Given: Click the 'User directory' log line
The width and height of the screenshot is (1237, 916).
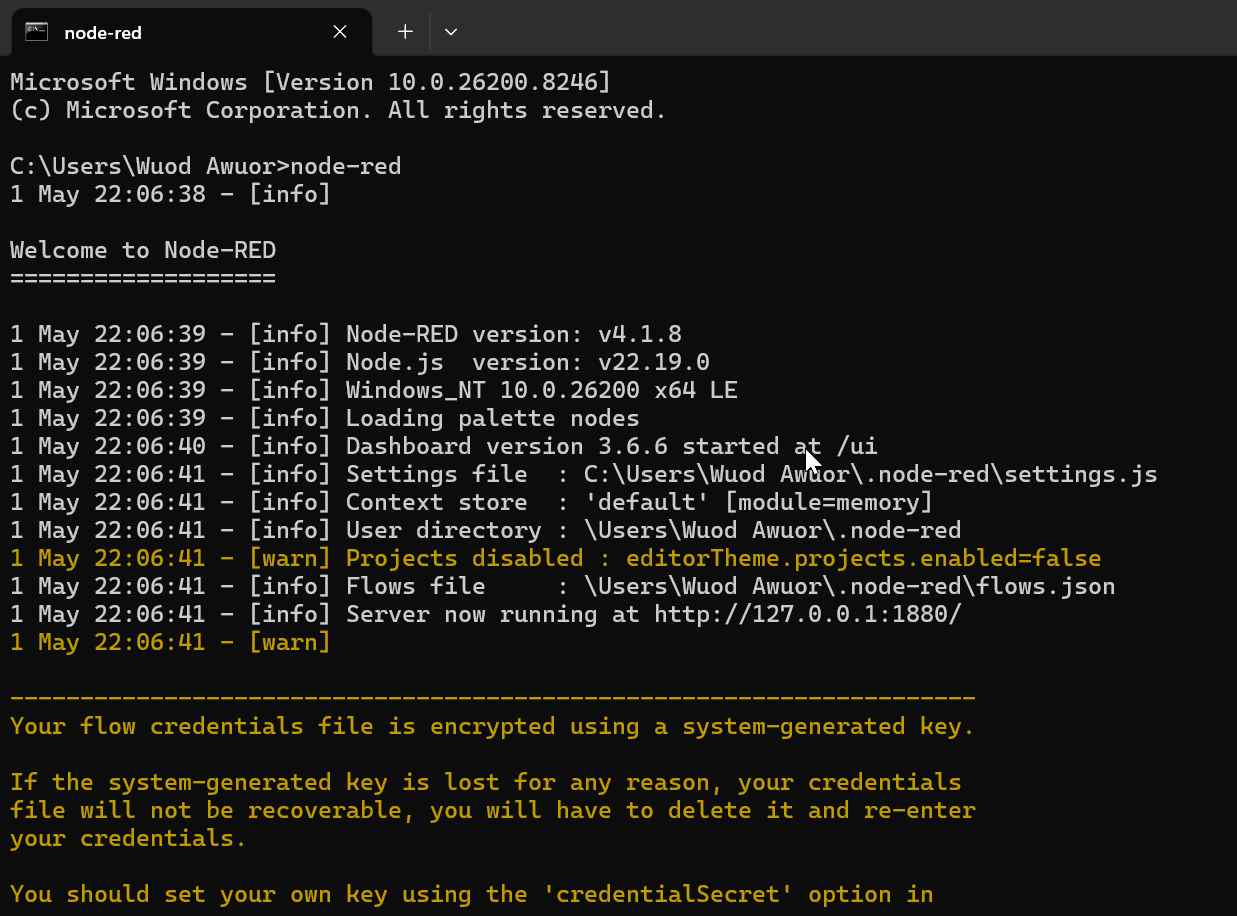Looking at the screenshot, I should pyautogui.click(x=486, y=530).
